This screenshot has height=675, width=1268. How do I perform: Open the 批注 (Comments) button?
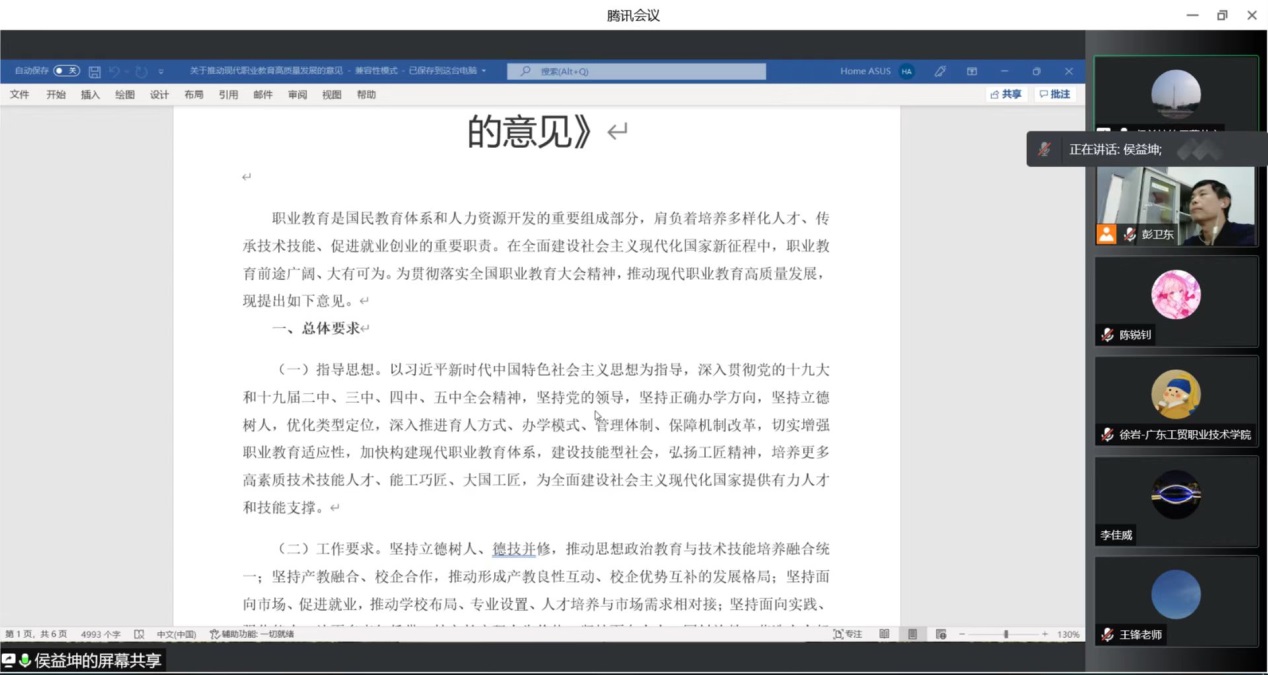coord(1054,94)
